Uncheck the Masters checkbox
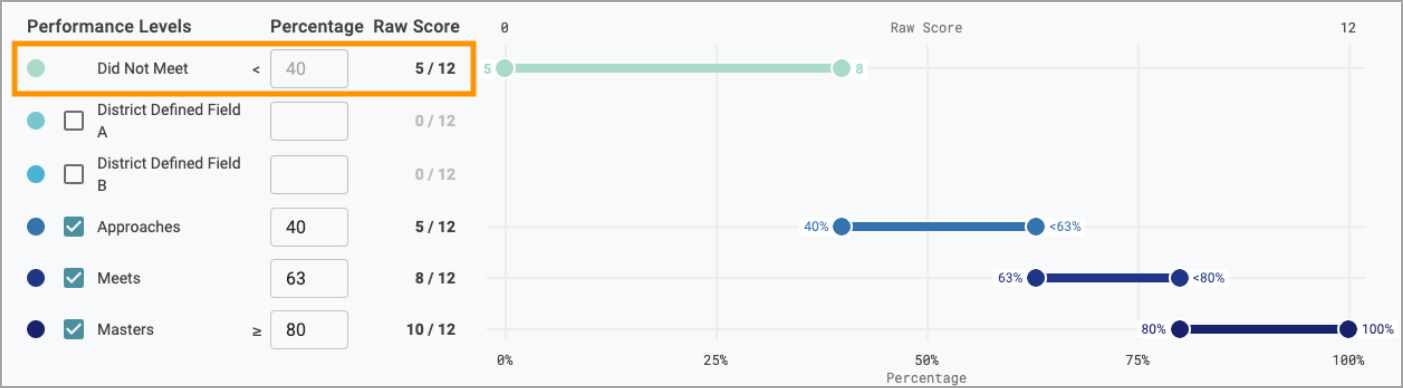The image size is (1403, 388). coord(74,329)
